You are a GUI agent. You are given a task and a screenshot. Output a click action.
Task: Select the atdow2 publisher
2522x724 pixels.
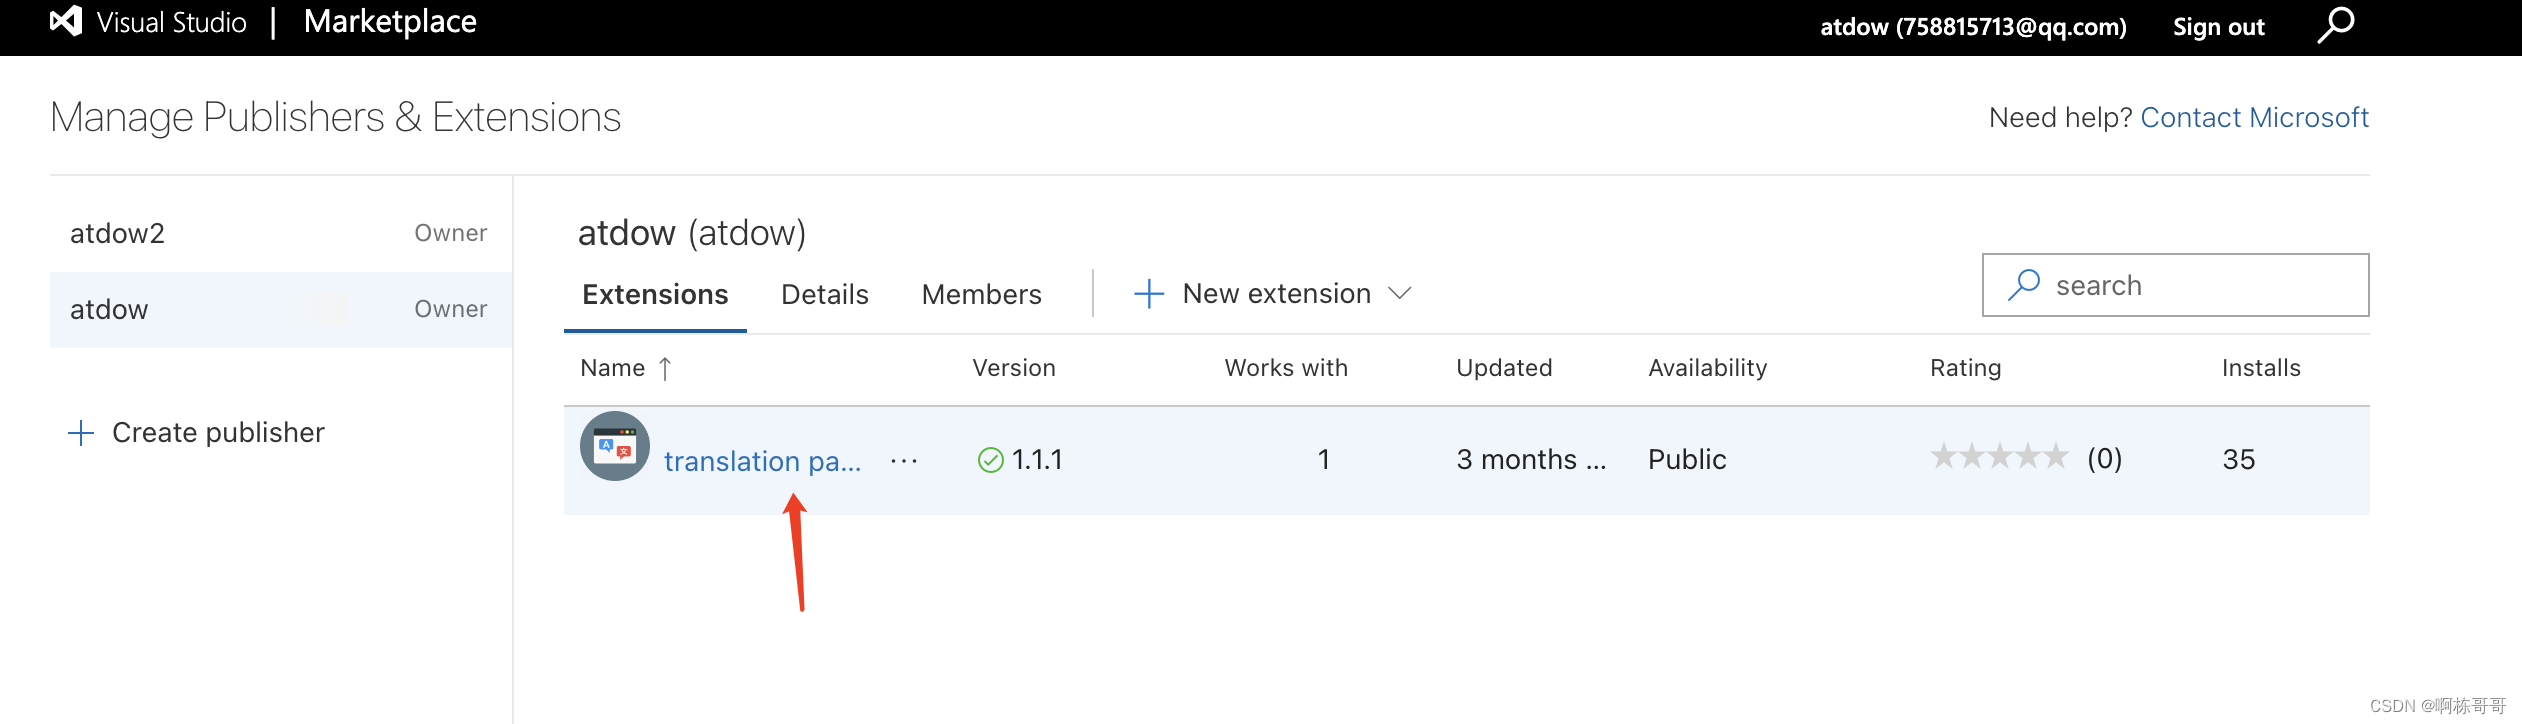point(281,234)
